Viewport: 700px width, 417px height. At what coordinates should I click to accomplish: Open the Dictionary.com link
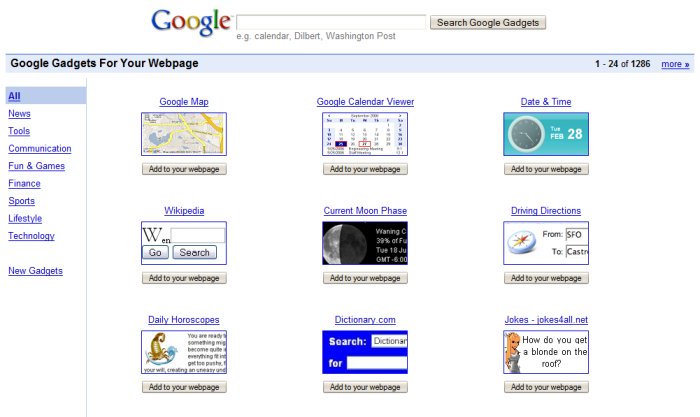[365, 319]
